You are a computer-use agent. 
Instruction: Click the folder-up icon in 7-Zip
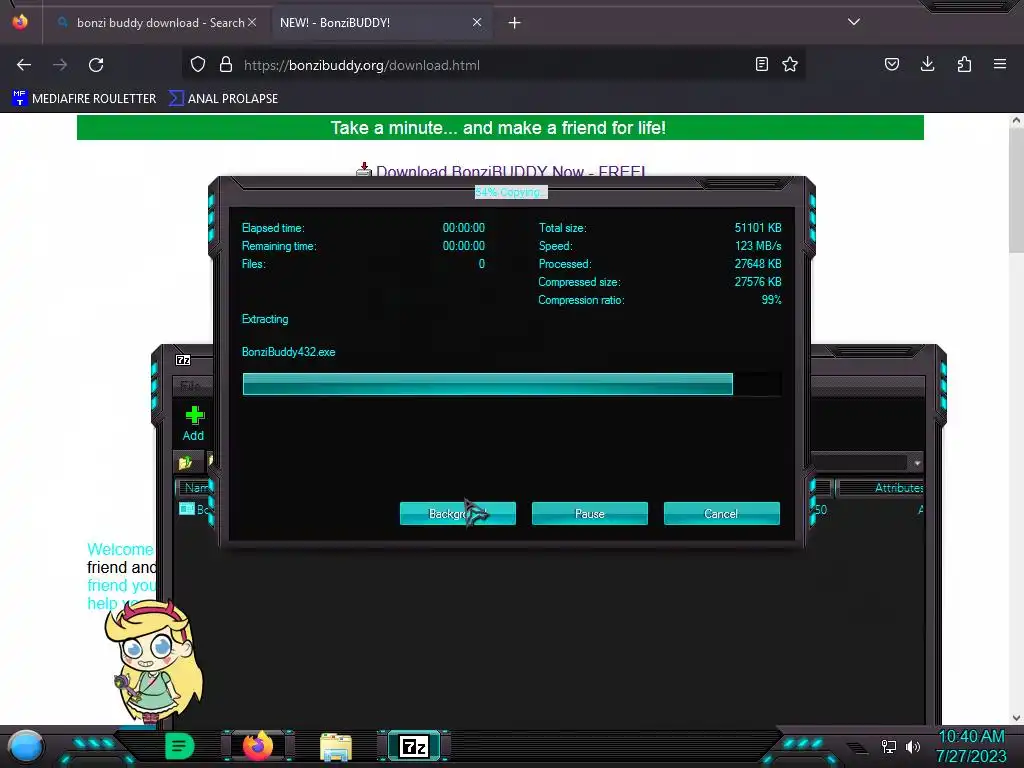(x=185, y=462)
